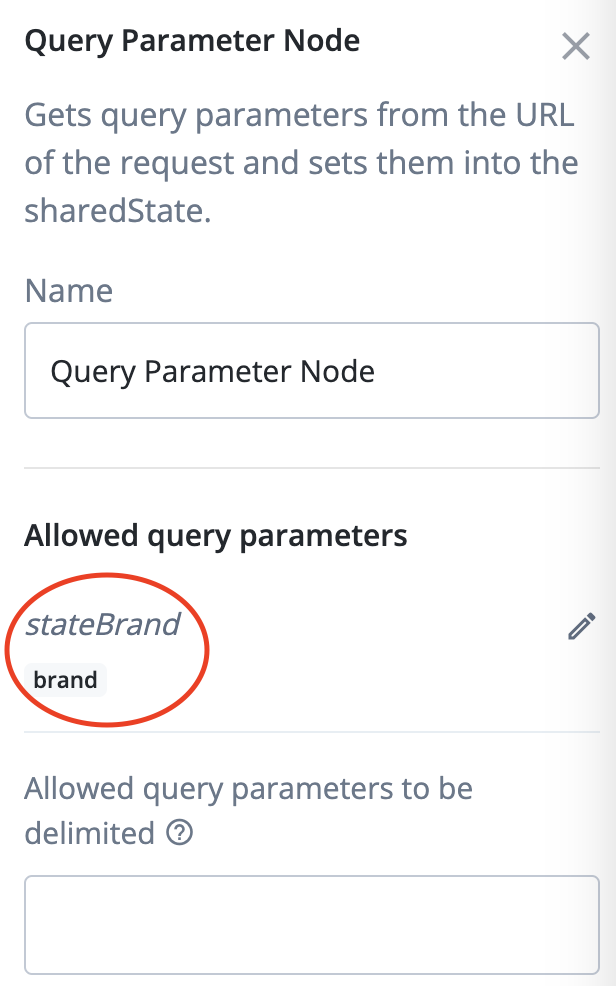Click the Name label above the input

pos(68,291)
